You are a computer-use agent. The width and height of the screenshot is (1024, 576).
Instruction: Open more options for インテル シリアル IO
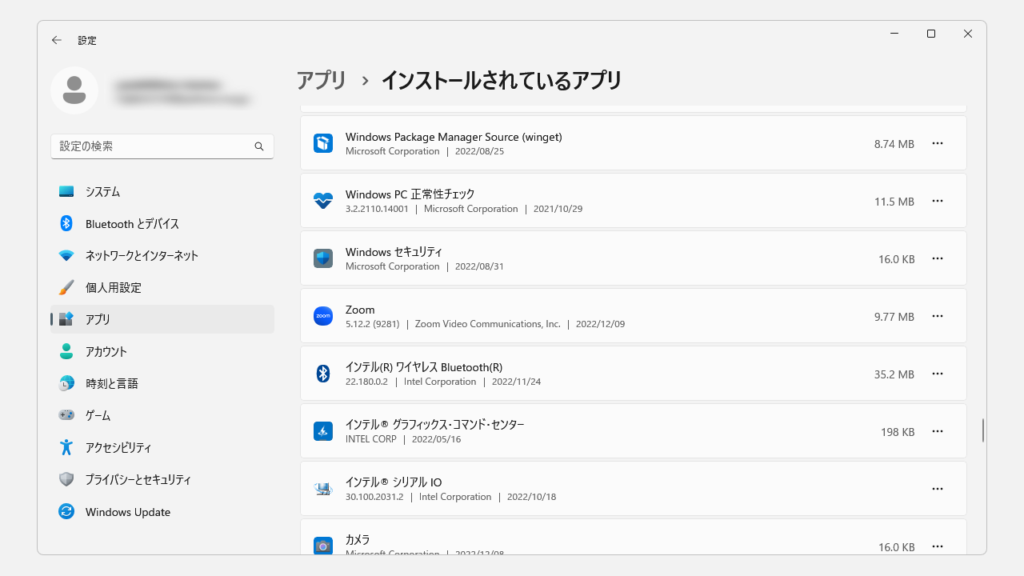coord(937,488)
